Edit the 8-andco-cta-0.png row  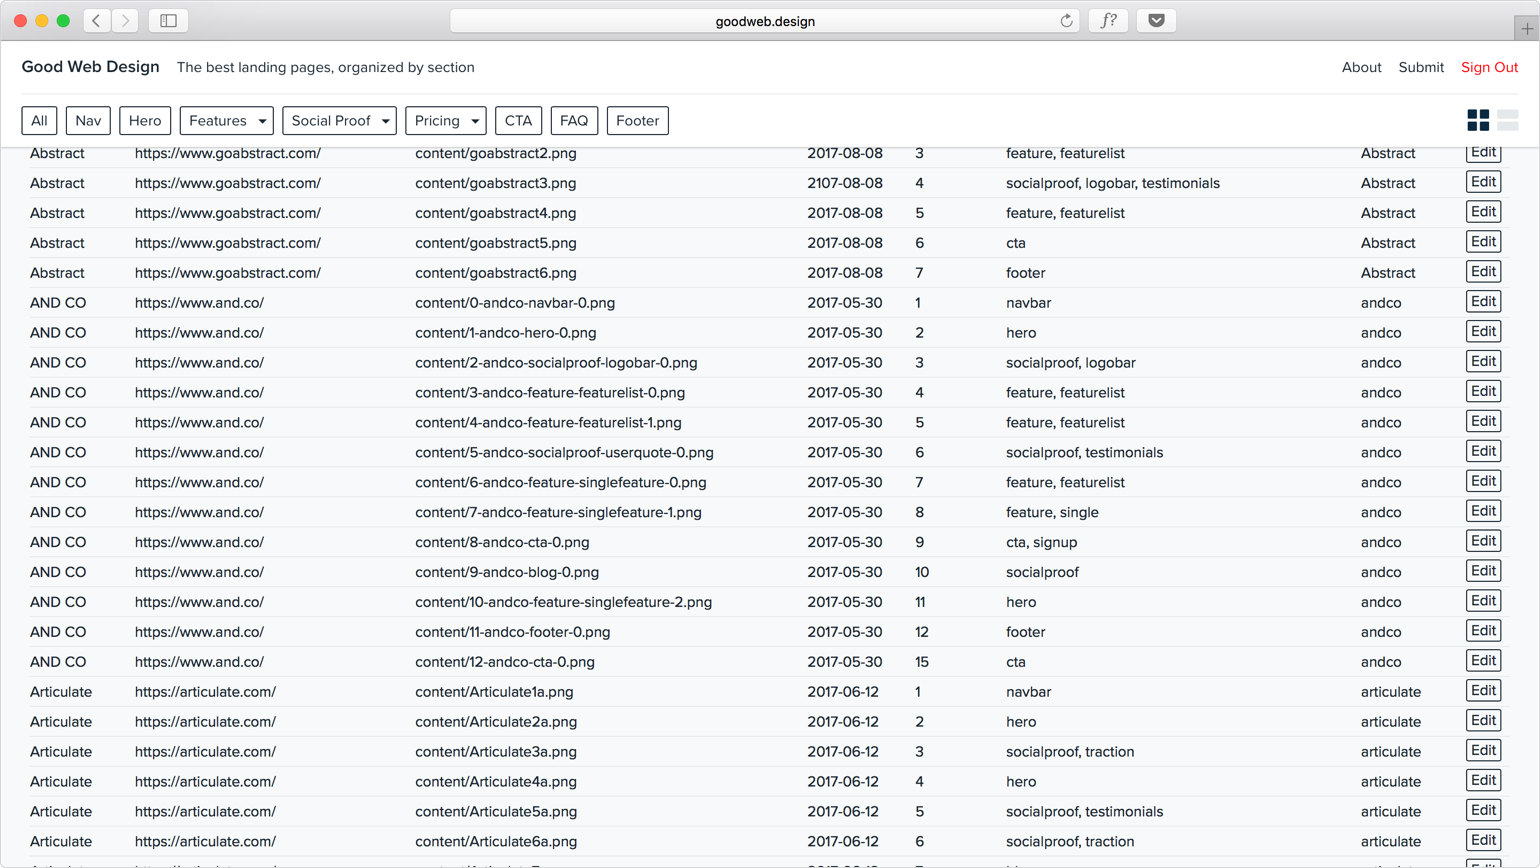pyautogui.click(x=1483, y=541)
